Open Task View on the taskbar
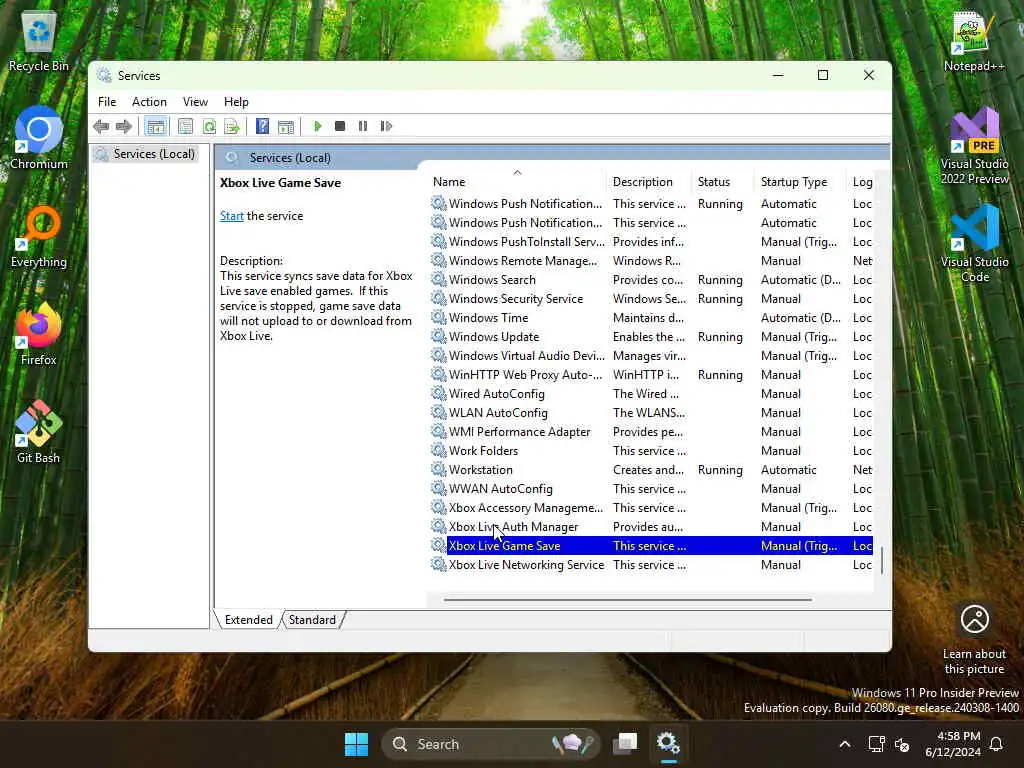Image resolution: width=1024 pixels, height=768 pixels. click(x=625, y=744)
